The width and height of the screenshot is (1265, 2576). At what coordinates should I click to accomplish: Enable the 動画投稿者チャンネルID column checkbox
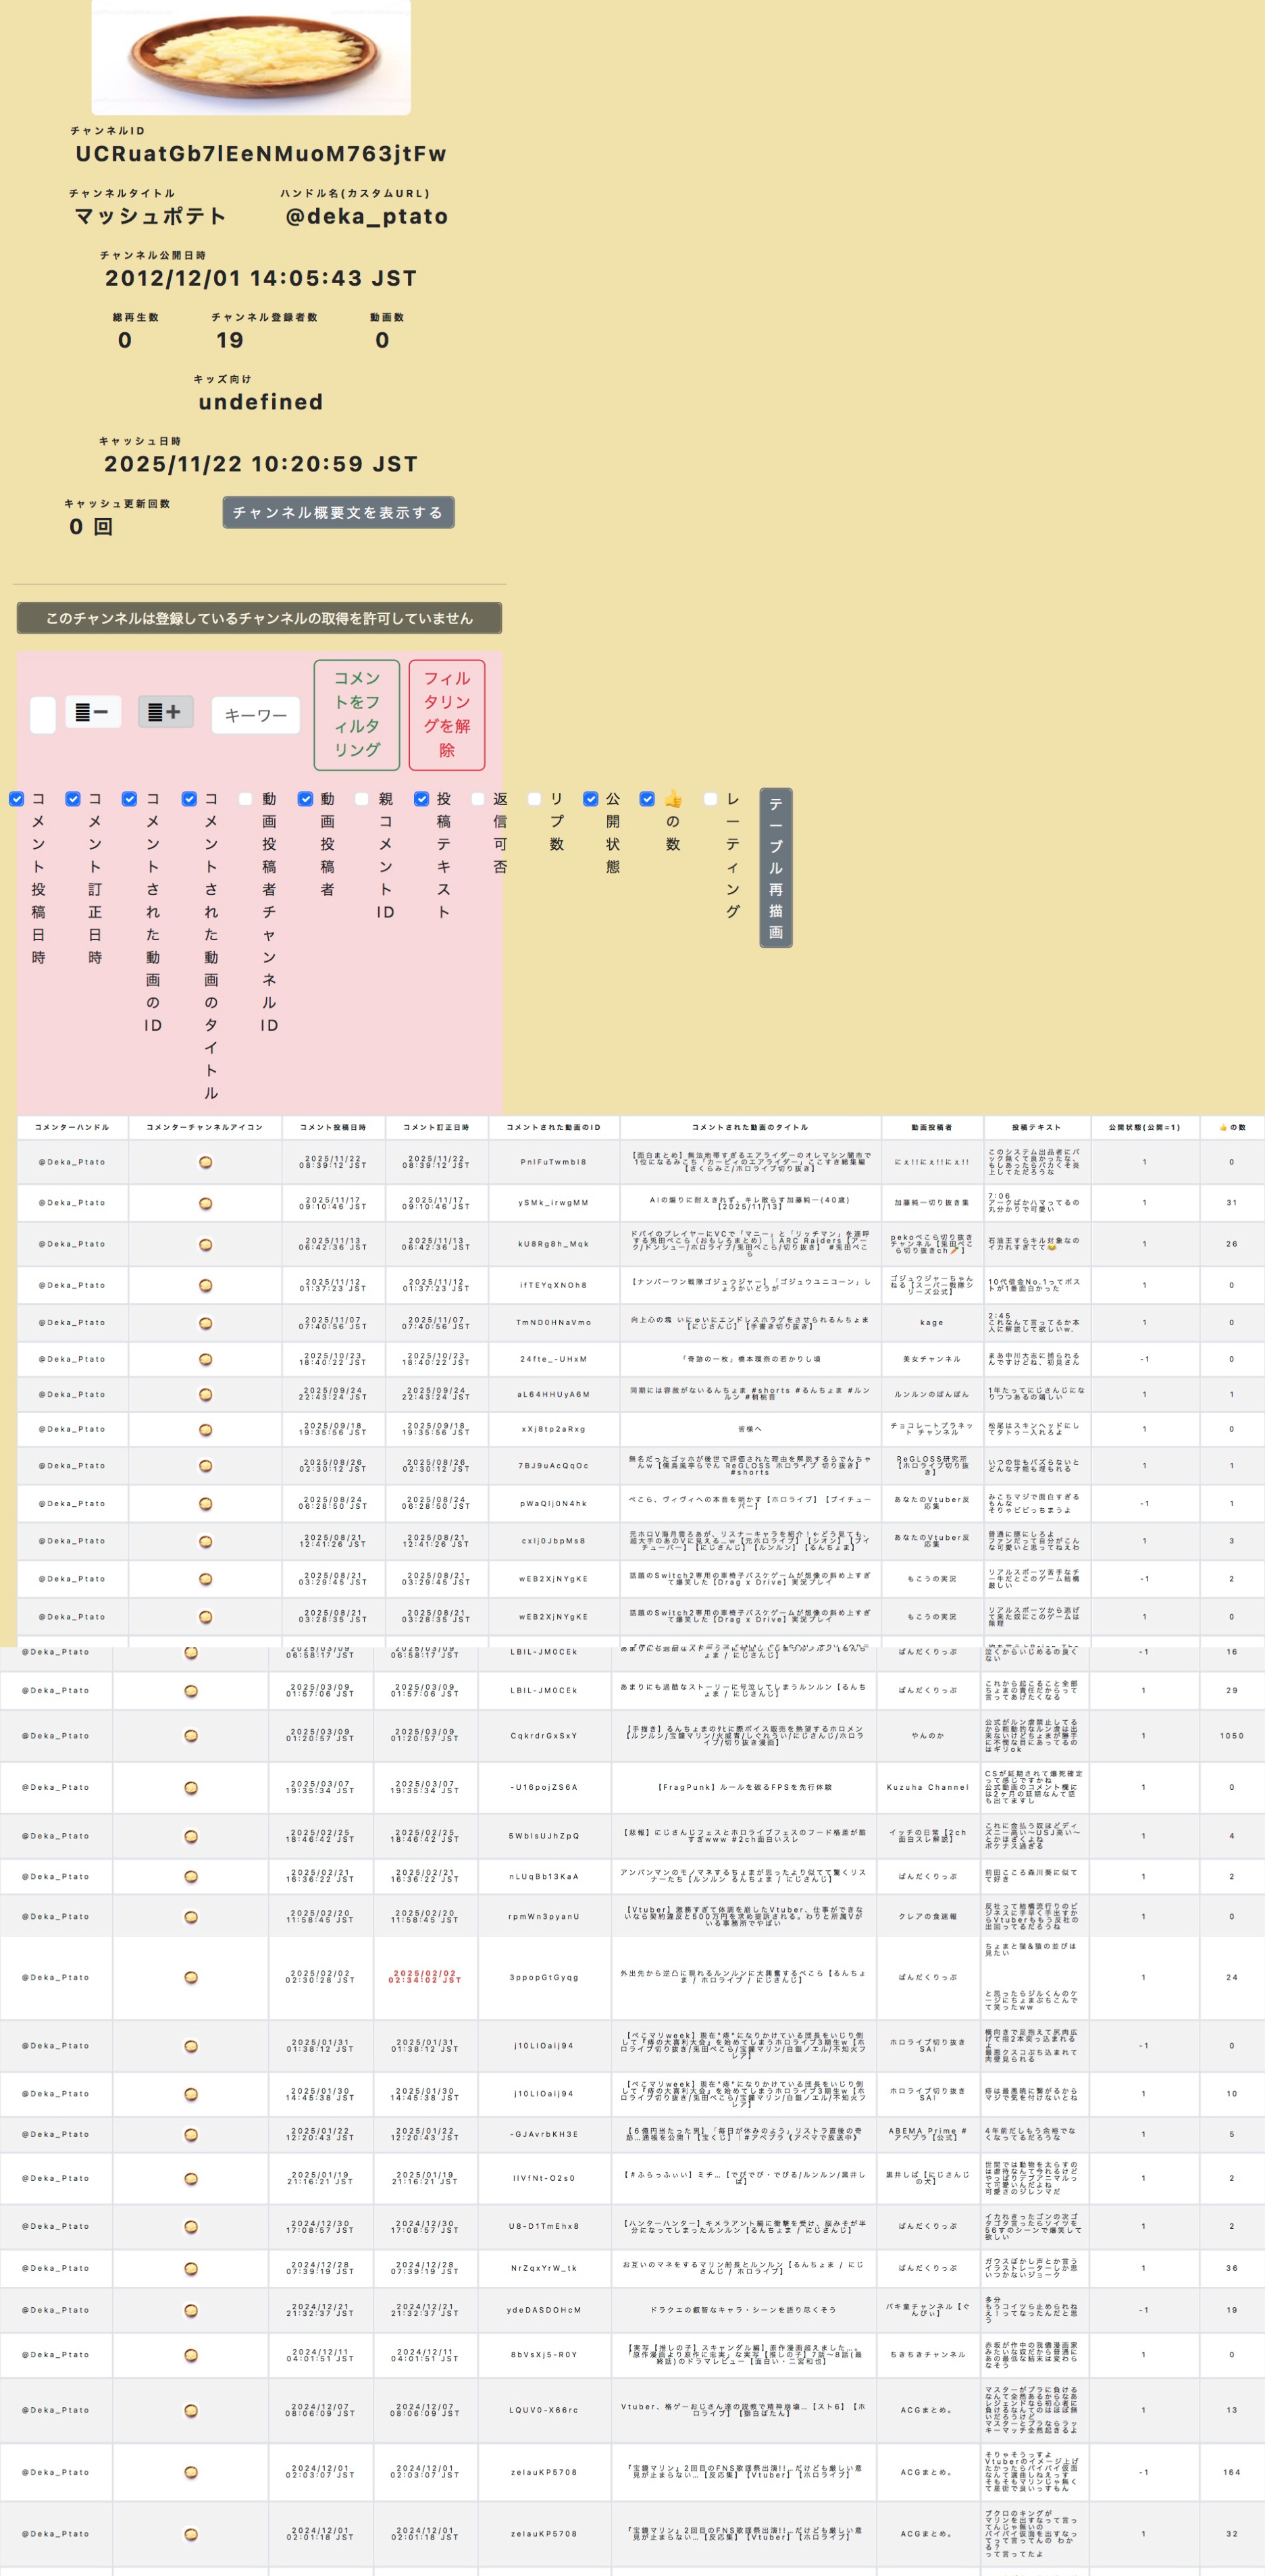[x=246, y=799]
